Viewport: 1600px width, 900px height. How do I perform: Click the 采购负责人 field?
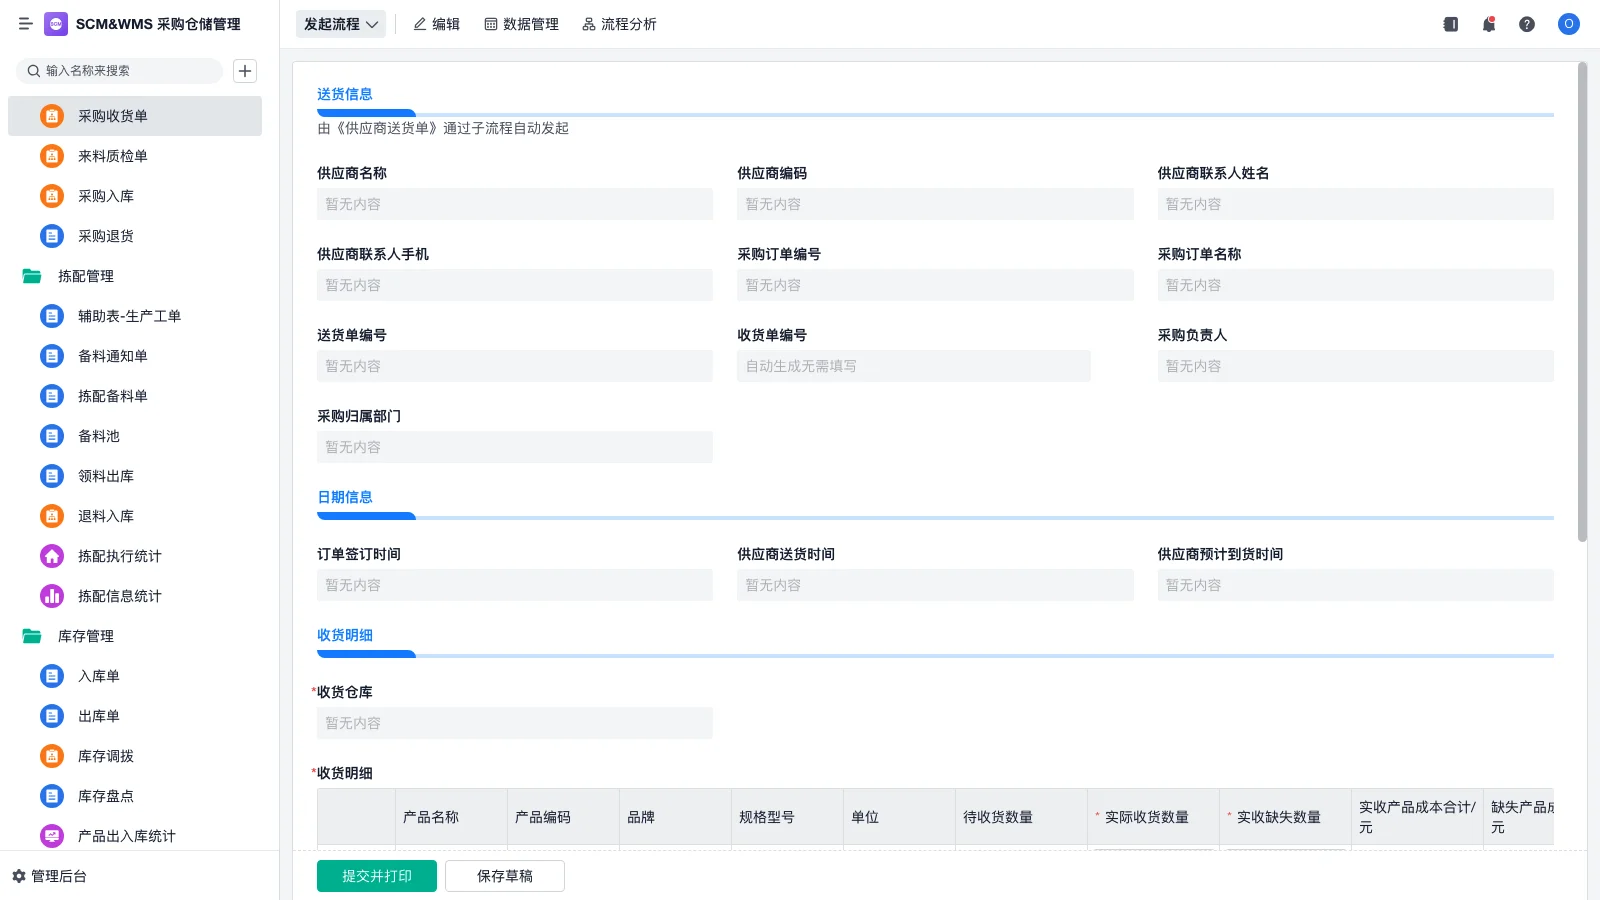click(x=1356, y=366)
